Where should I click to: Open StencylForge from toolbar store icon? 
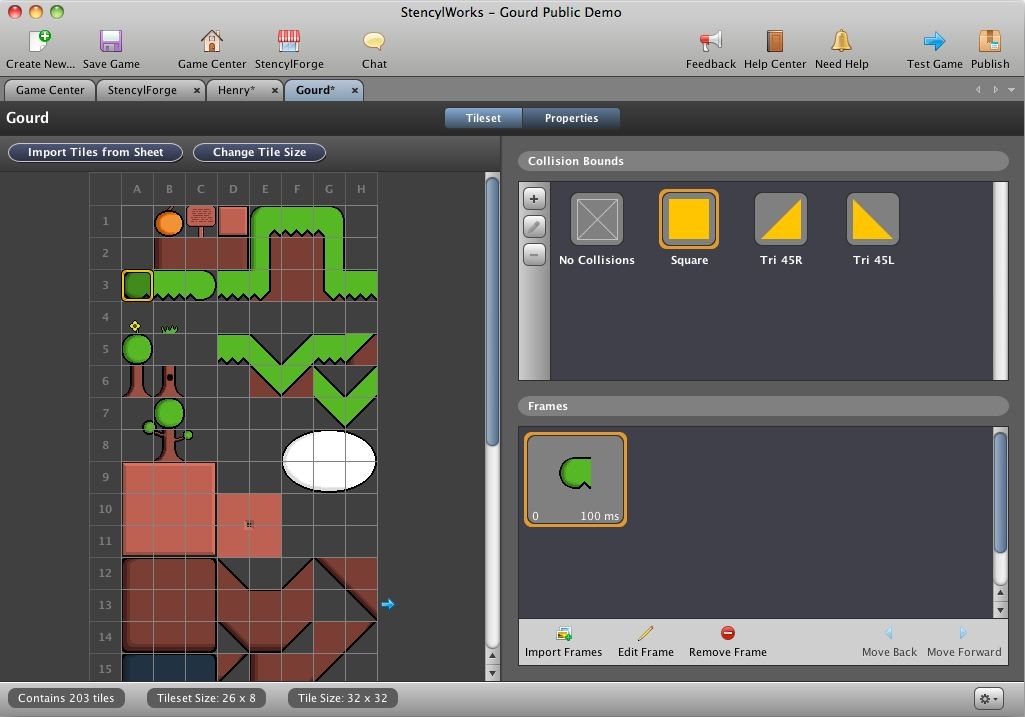[288, 41]
